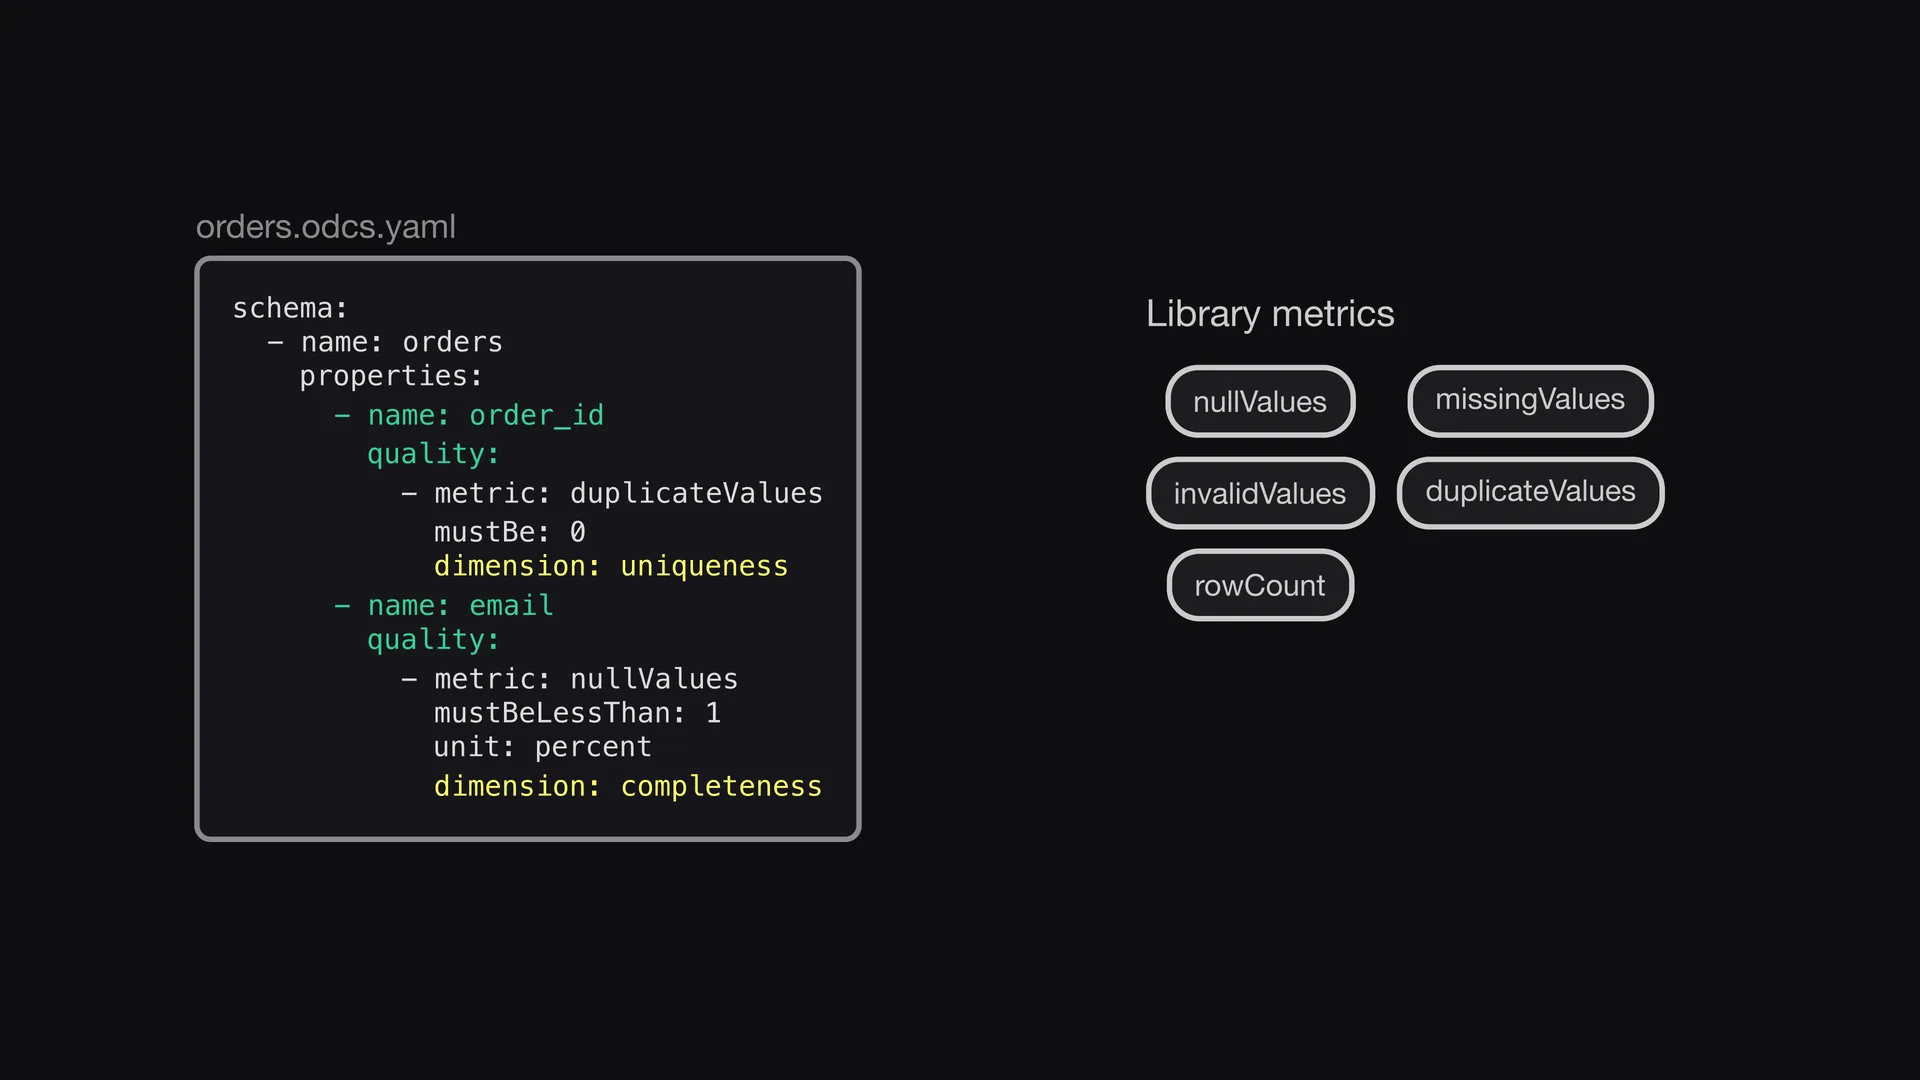
Task: Click the 'properties:' line
Action: coord(391,376)
